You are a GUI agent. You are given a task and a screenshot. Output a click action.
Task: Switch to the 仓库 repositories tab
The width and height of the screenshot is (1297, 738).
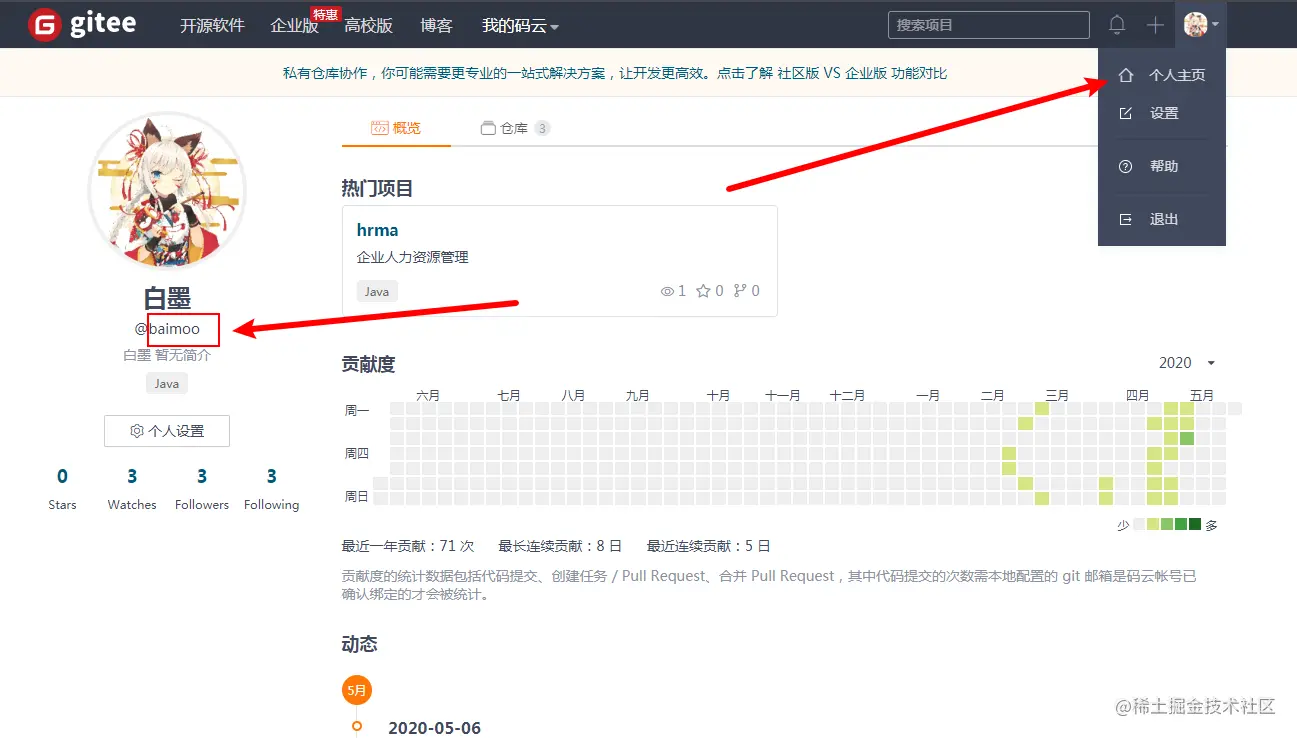[x=513, y=128]
